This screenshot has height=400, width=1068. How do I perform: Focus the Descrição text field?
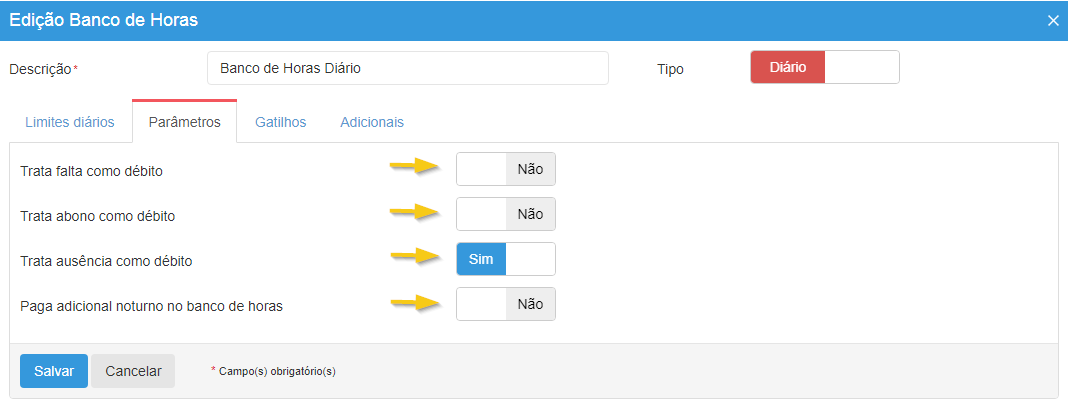coord(408,69)
